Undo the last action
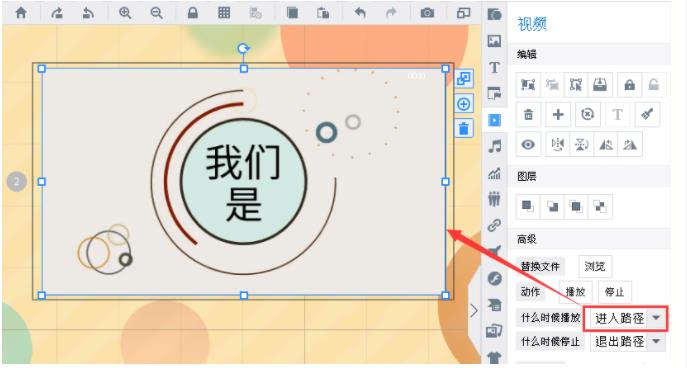 pos(360,13)
